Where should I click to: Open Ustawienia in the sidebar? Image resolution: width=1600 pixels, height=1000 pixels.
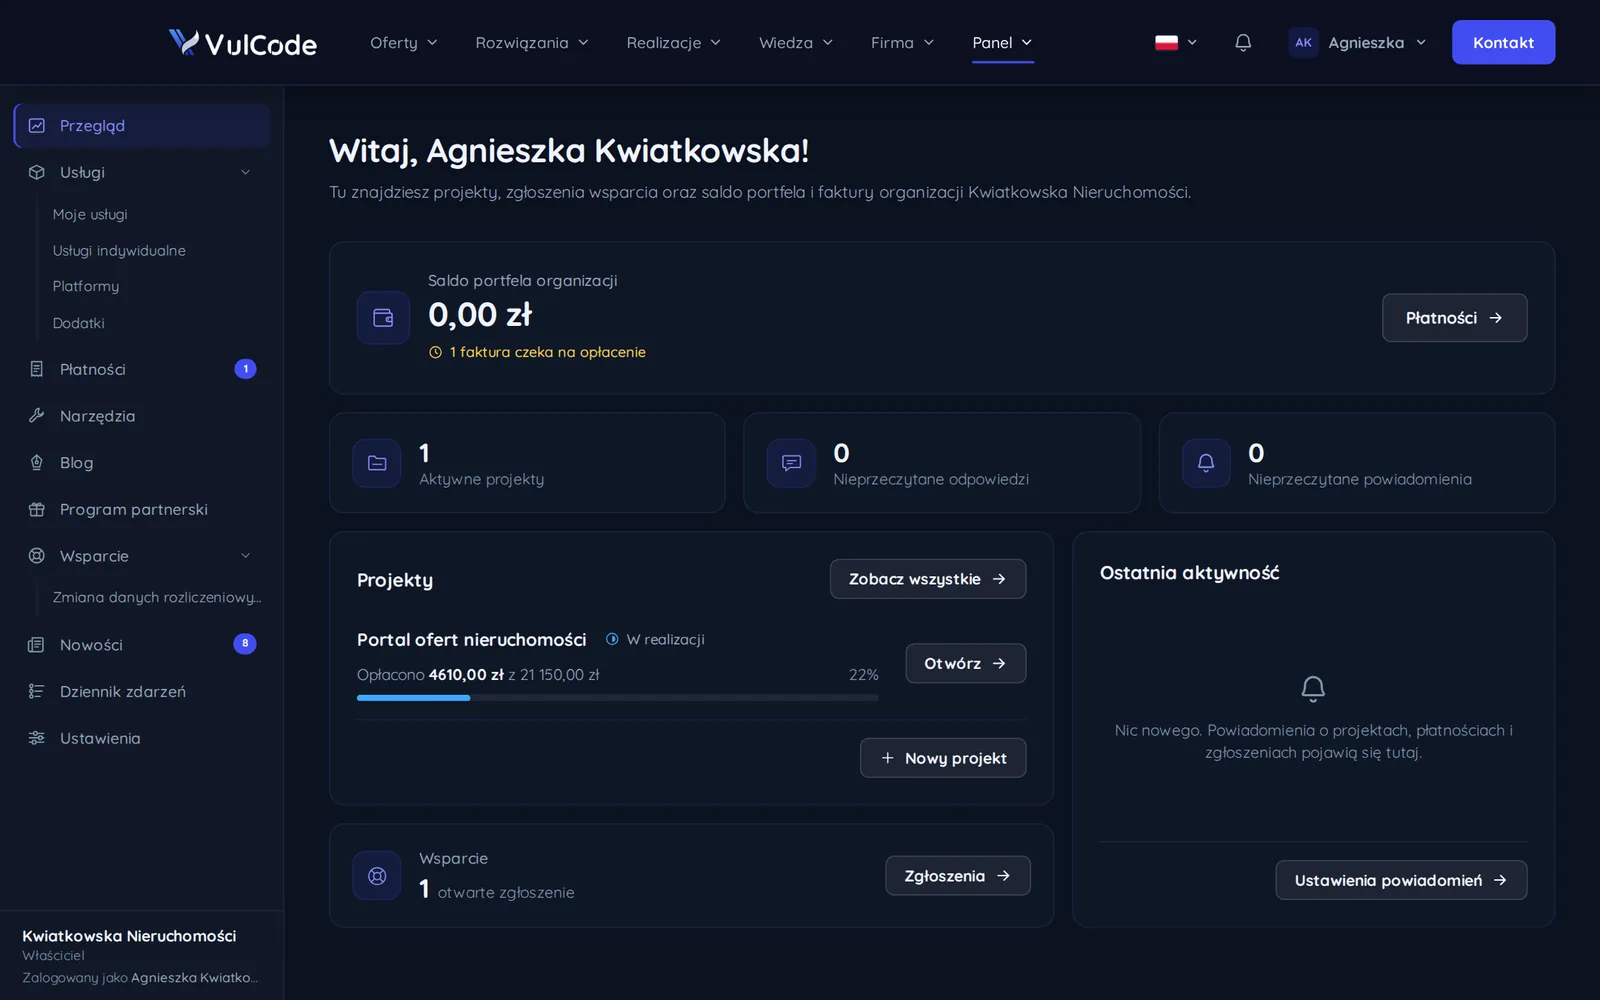142,738
